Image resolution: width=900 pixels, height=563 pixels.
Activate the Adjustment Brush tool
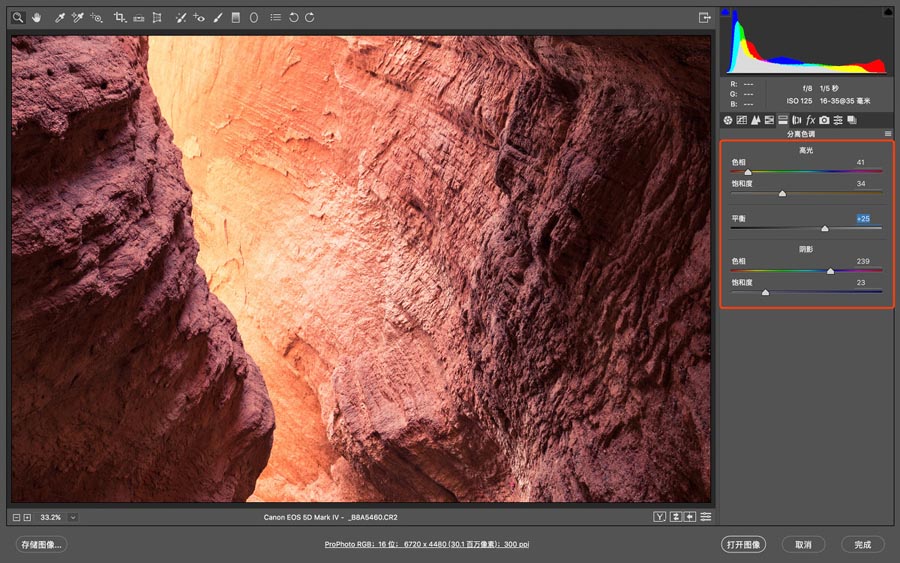[x=217, y=17]
